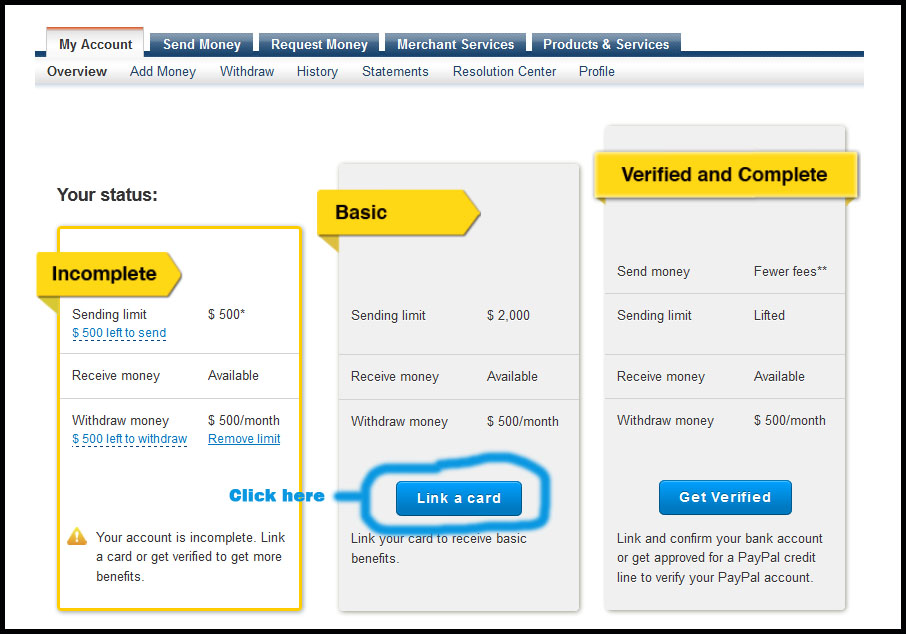Follow the '$500 left to send' link
Screen dimensions: 906x634
pyautogui.click(x=119, y=333)
